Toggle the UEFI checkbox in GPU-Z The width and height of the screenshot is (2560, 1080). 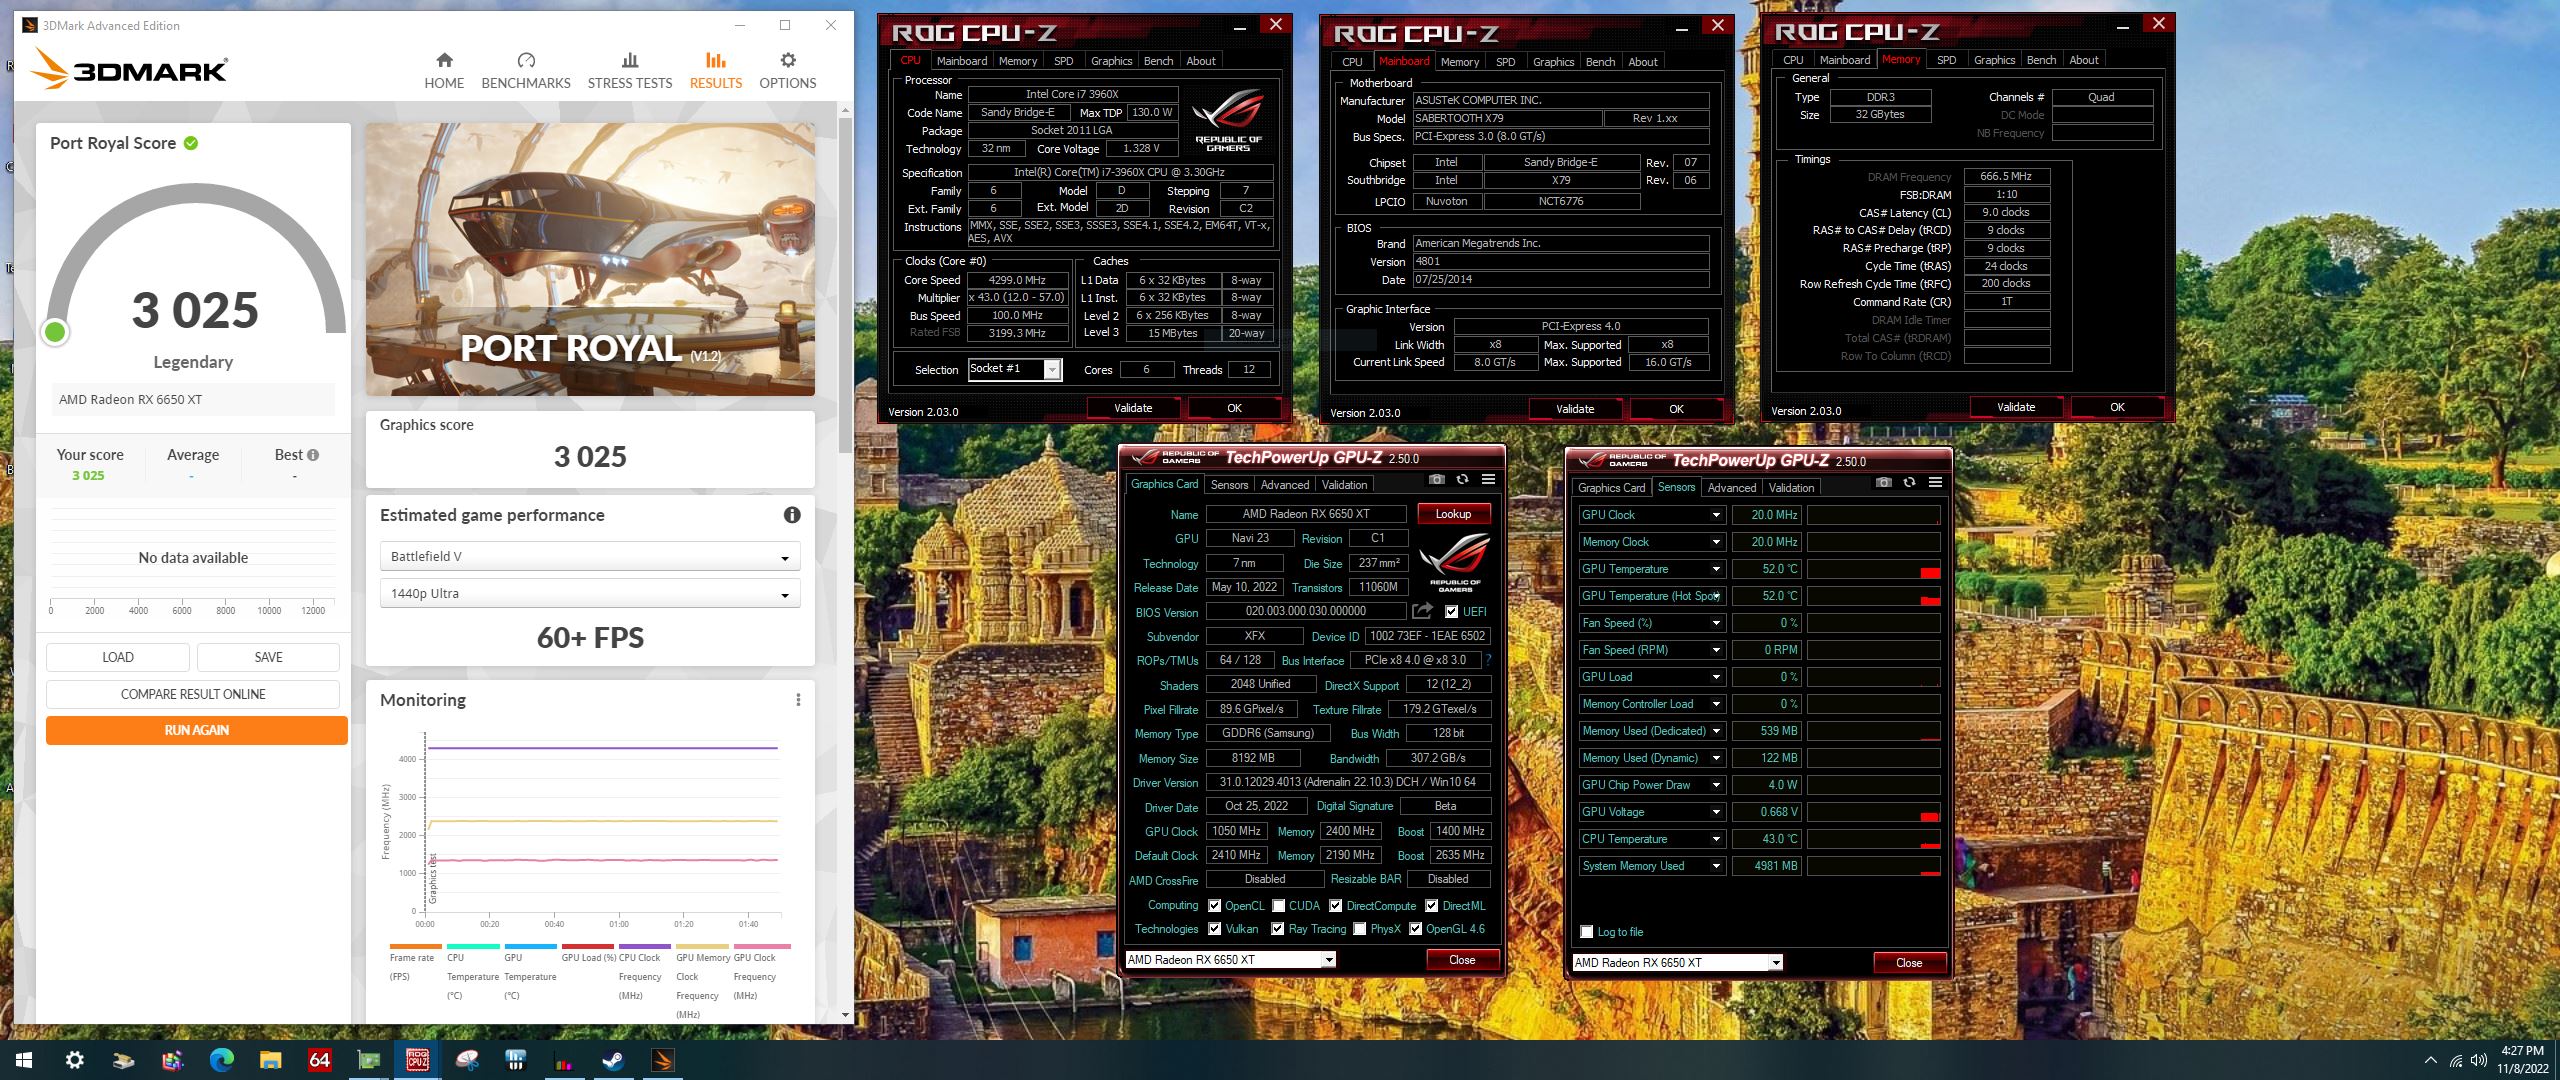pos(1451,612)
